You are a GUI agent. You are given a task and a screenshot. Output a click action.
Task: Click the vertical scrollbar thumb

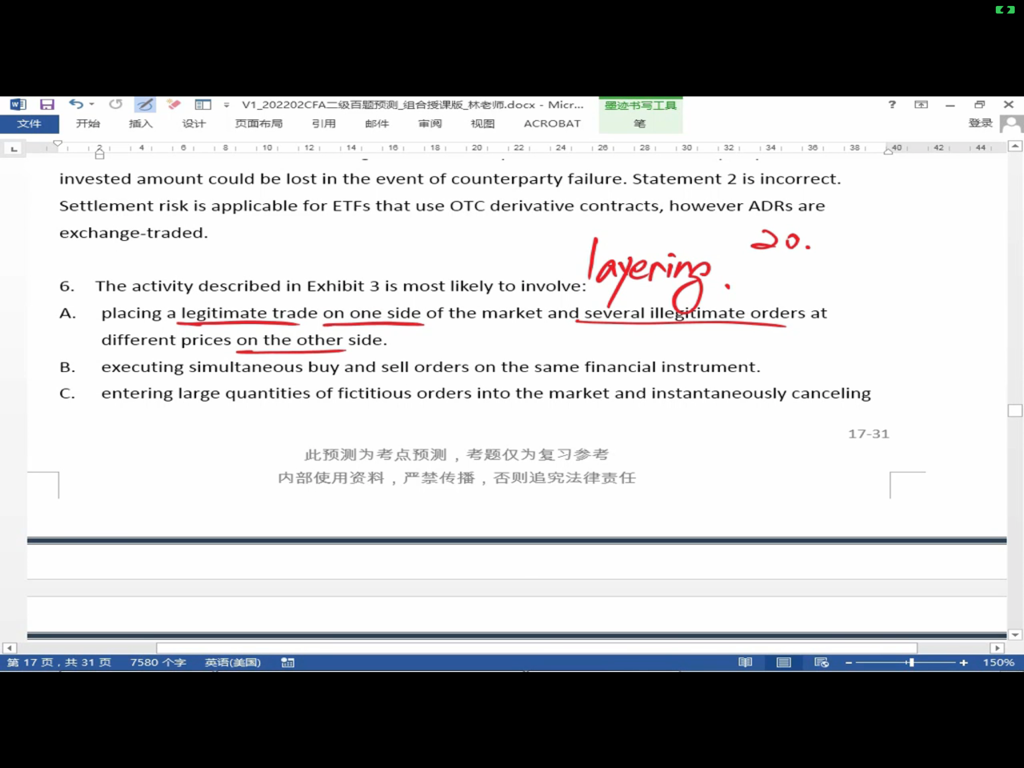(1015, 411)
